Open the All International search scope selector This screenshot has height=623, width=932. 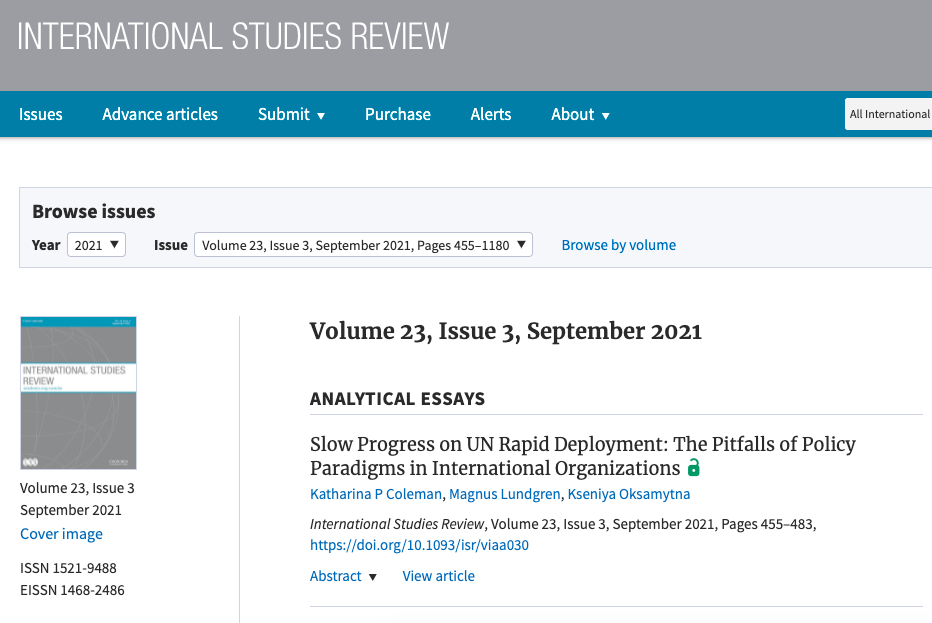[889, 114]
